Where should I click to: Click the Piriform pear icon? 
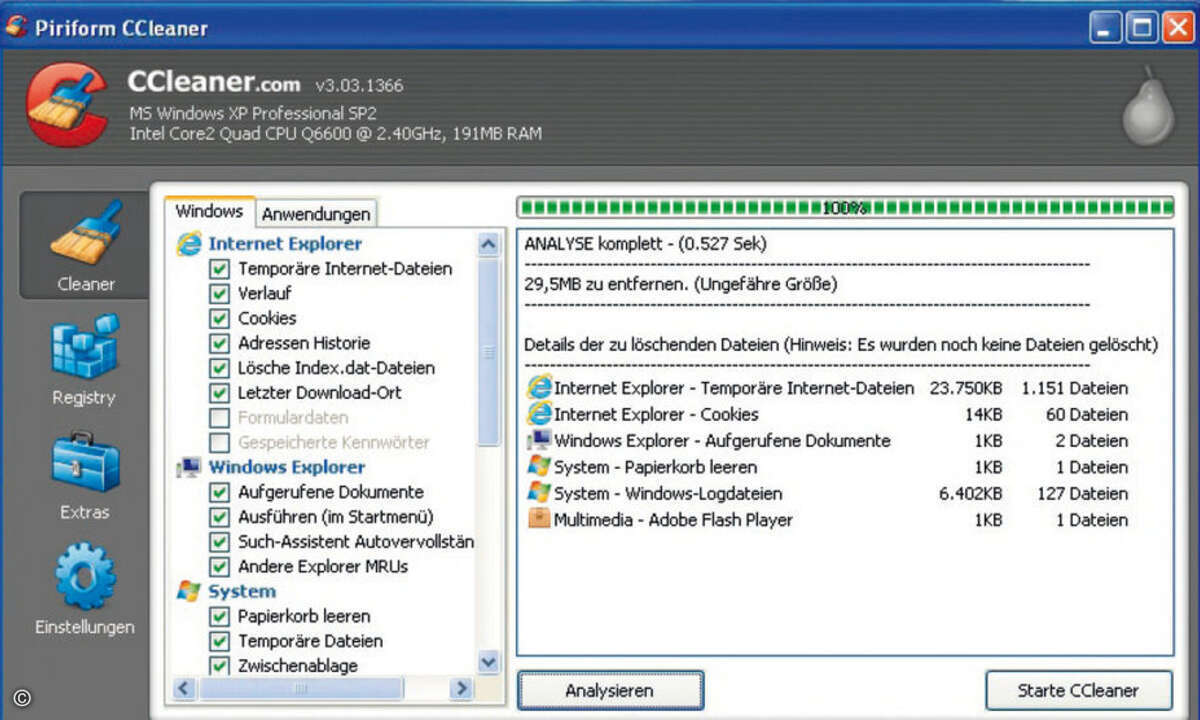[x=1148, y=107]
